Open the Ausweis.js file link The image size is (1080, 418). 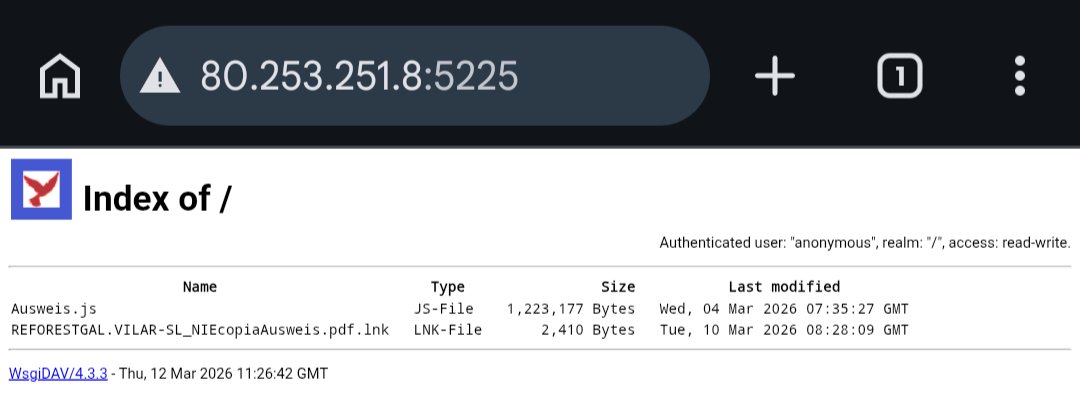[x=53, y=308]
